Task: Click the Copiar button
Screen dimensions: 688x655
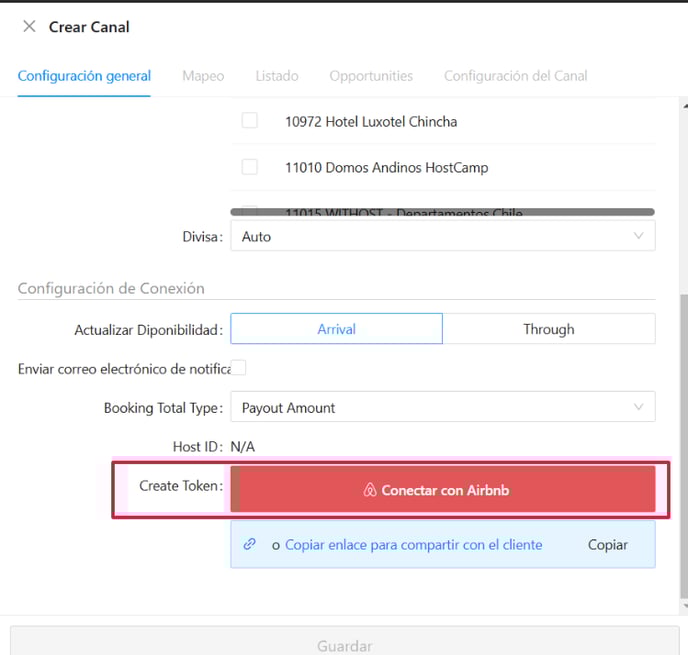Action: point(607,545)
